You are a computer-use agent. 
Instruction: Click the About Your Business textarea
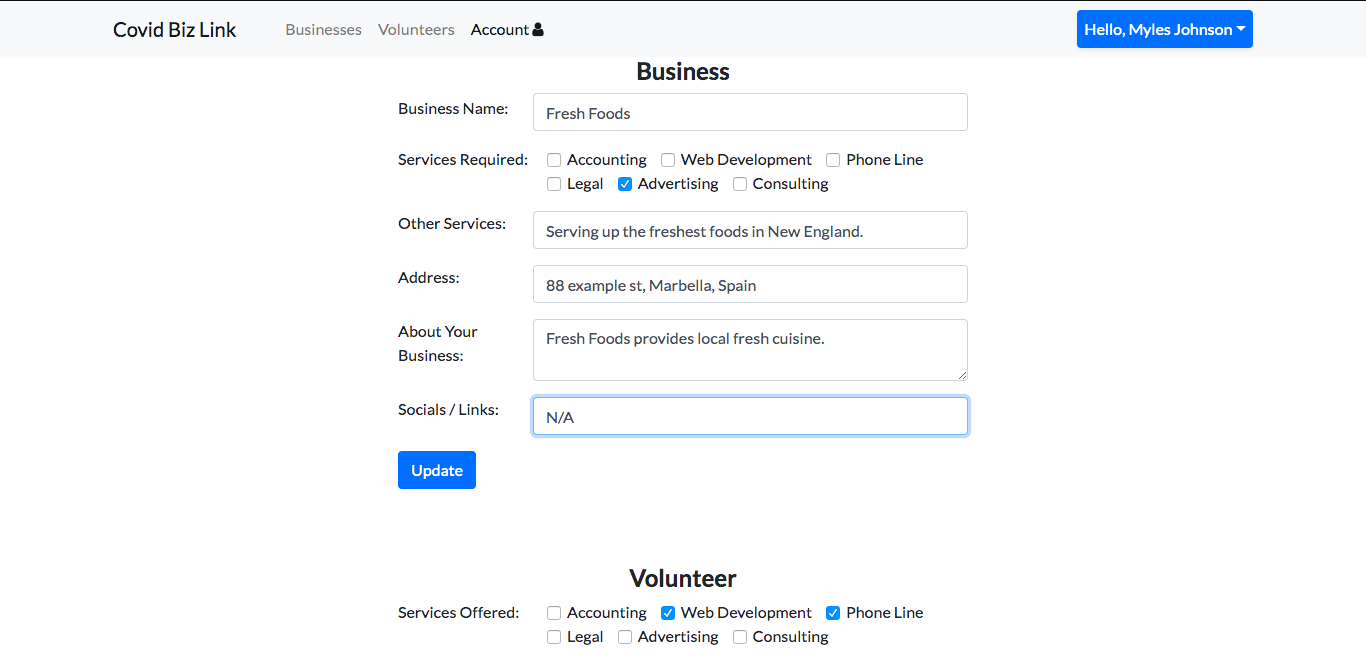click(750, 350)
